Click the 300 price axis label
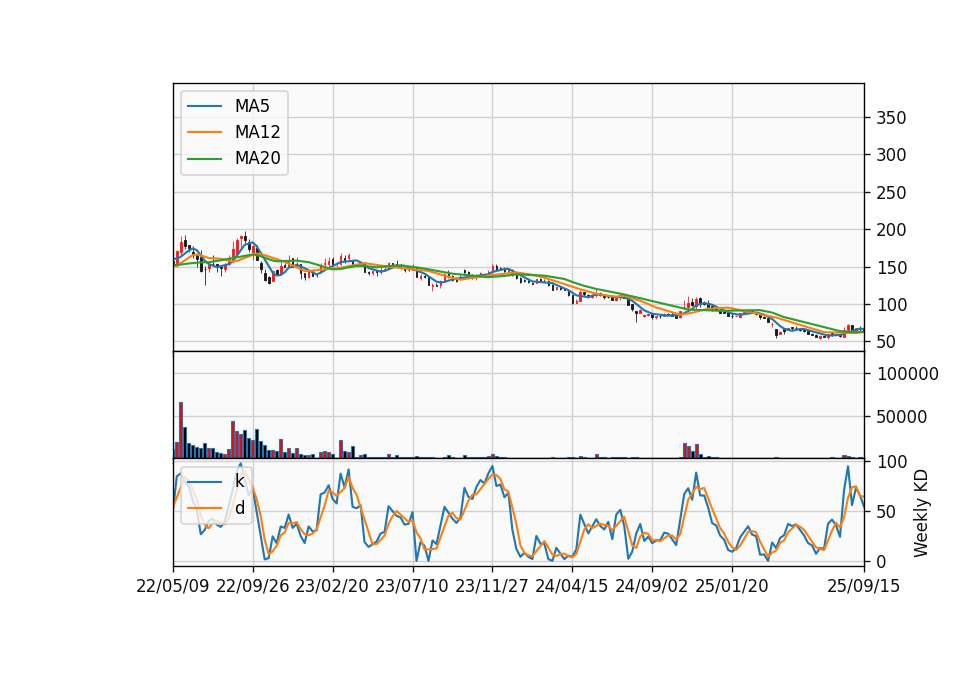Viewport: 960px width, 690px height. click(891, 156)
